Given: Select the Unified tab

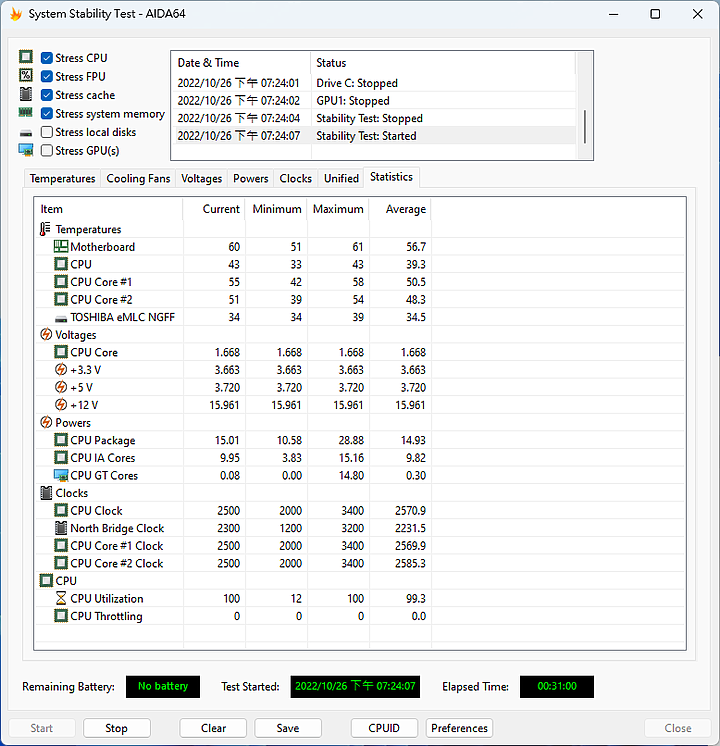Looking at the screenshot, I should click(341, 178).
